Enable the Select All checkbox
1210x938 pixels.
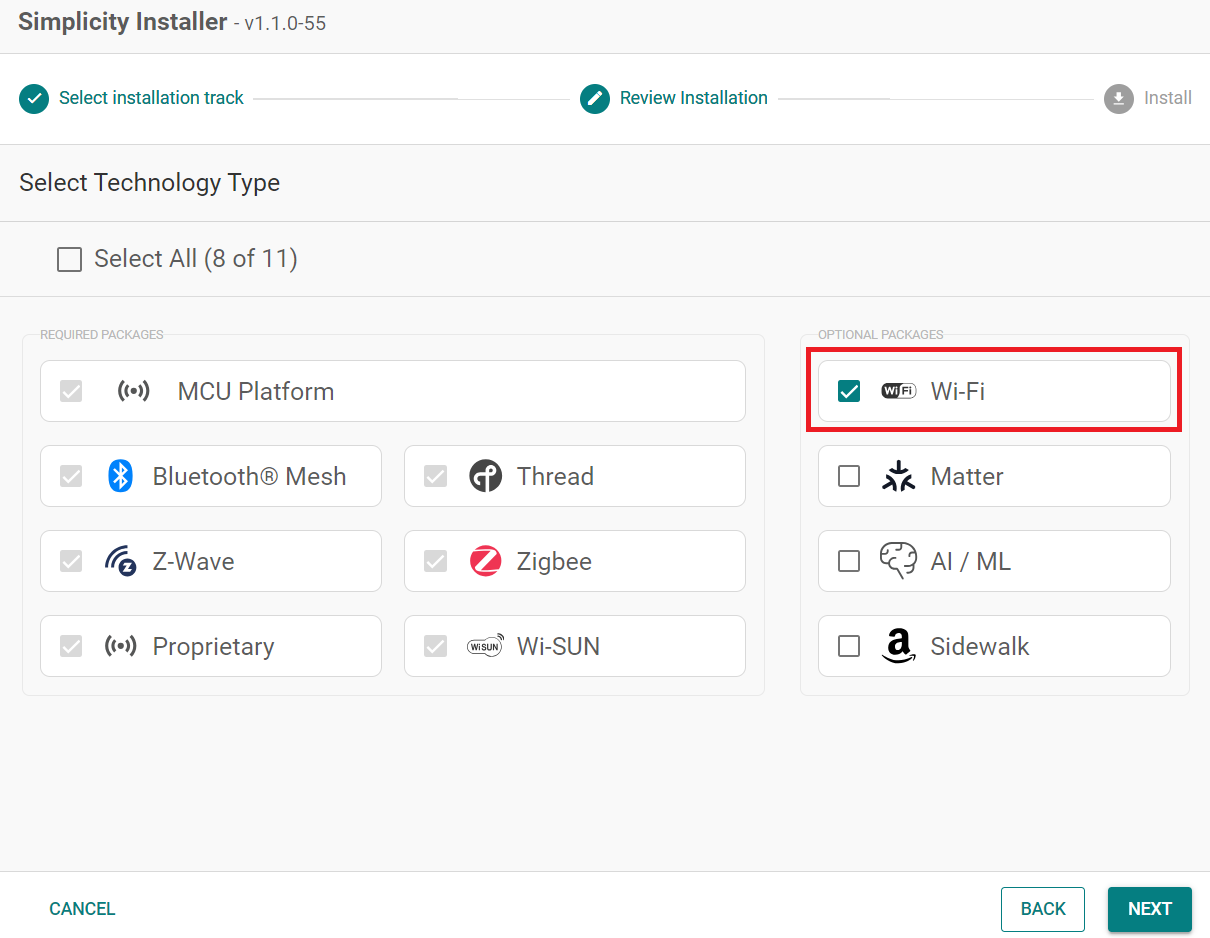[x=69, y=259]
